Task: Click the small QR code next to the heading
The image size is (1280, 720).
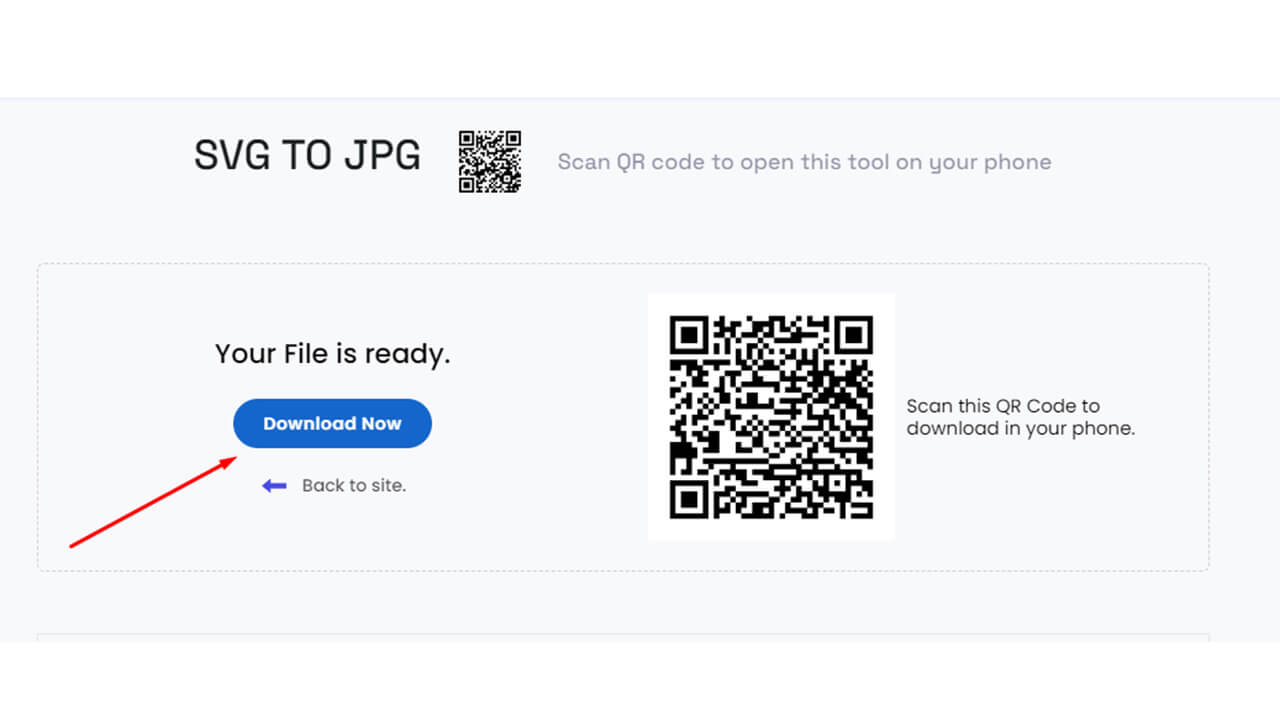Action: pyautogui.click(x=489, y=160)
